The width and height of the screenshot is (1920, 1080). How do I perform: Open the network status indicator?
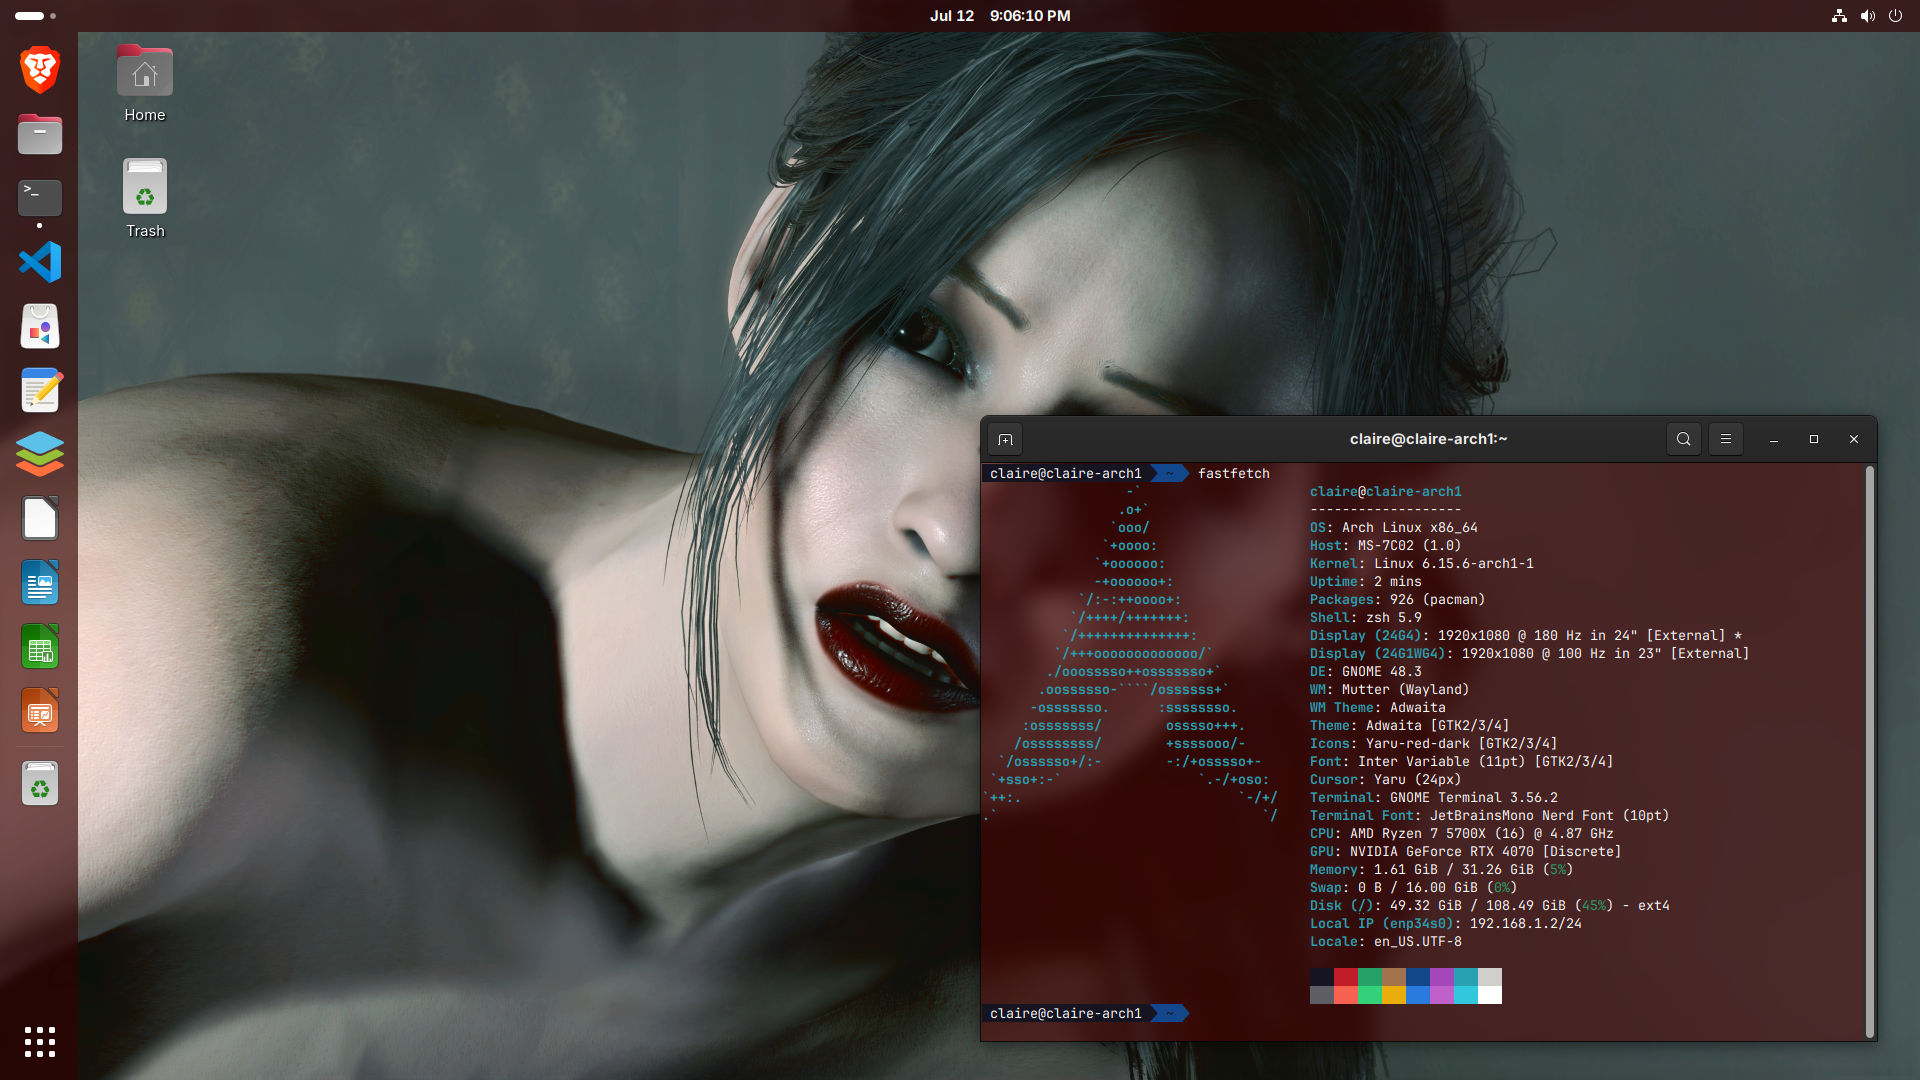[1839, 16]
